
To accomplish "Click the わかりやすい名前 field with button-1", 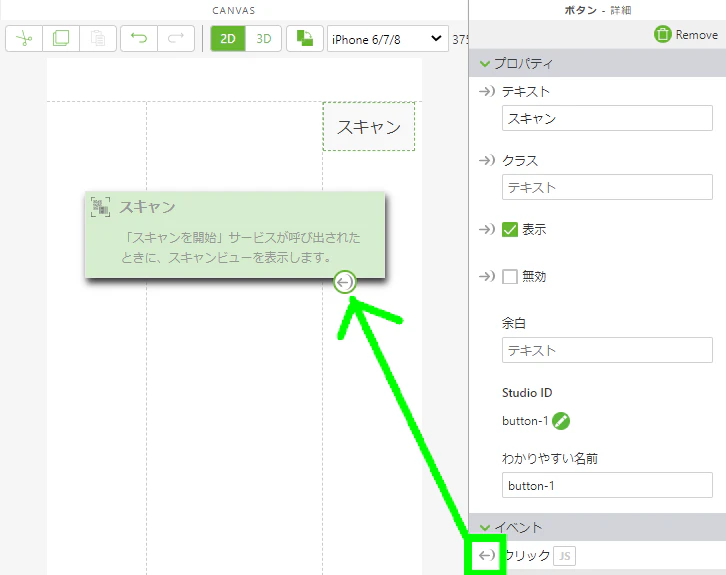I will (607, 485).
